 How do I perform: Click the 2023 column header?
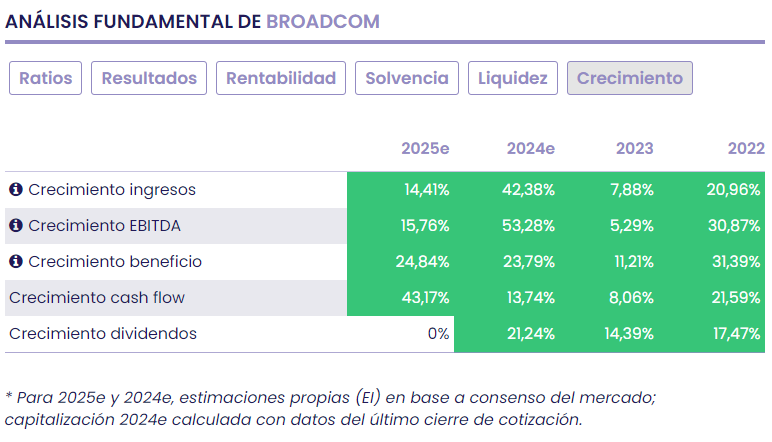click(x=634, y=149)
